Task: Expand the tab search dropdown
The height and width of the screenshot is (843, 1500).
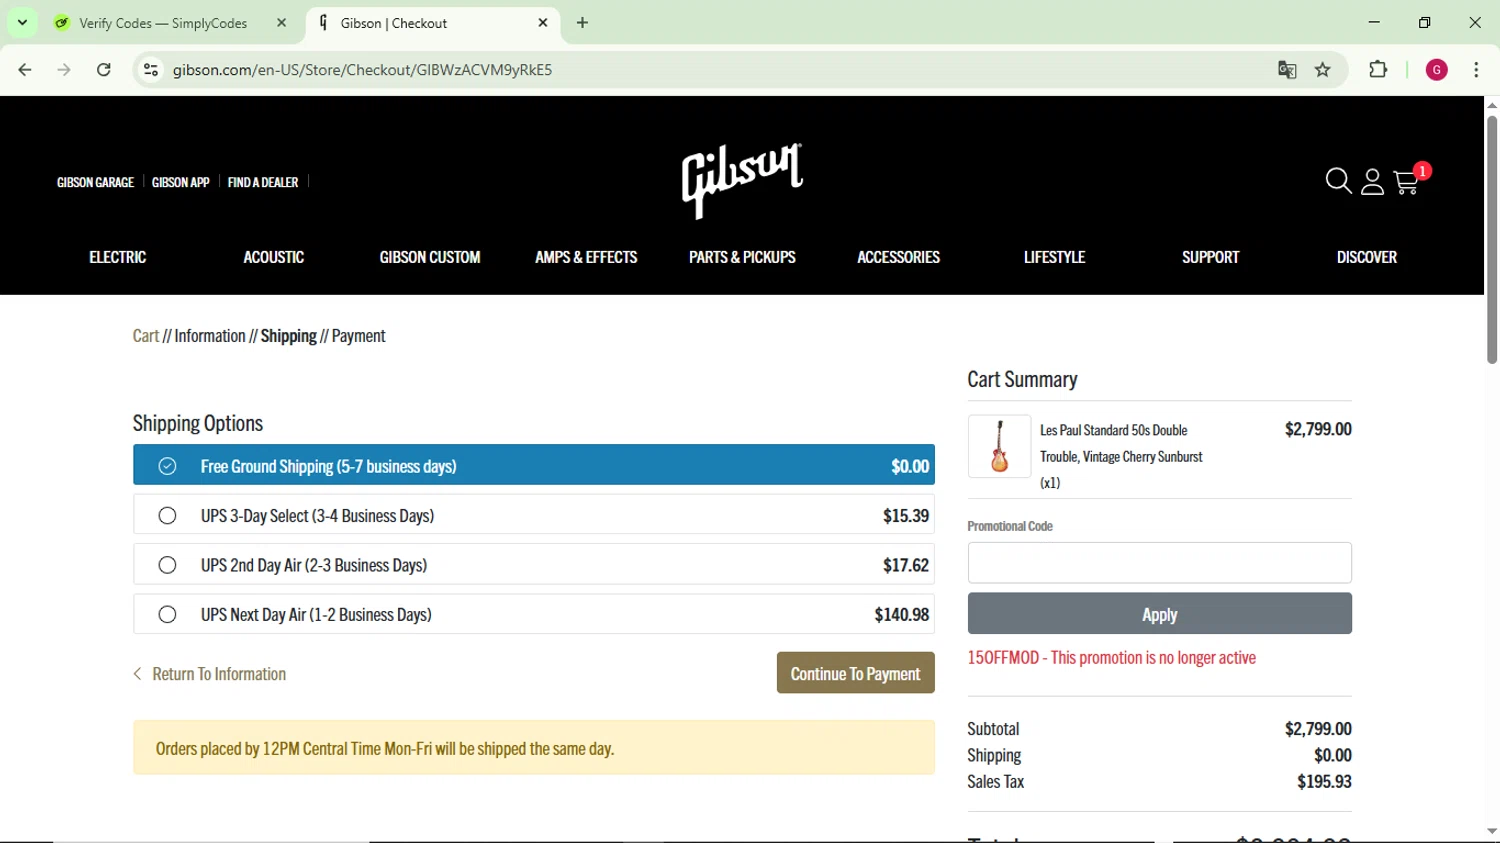Action: click(22, 23)
